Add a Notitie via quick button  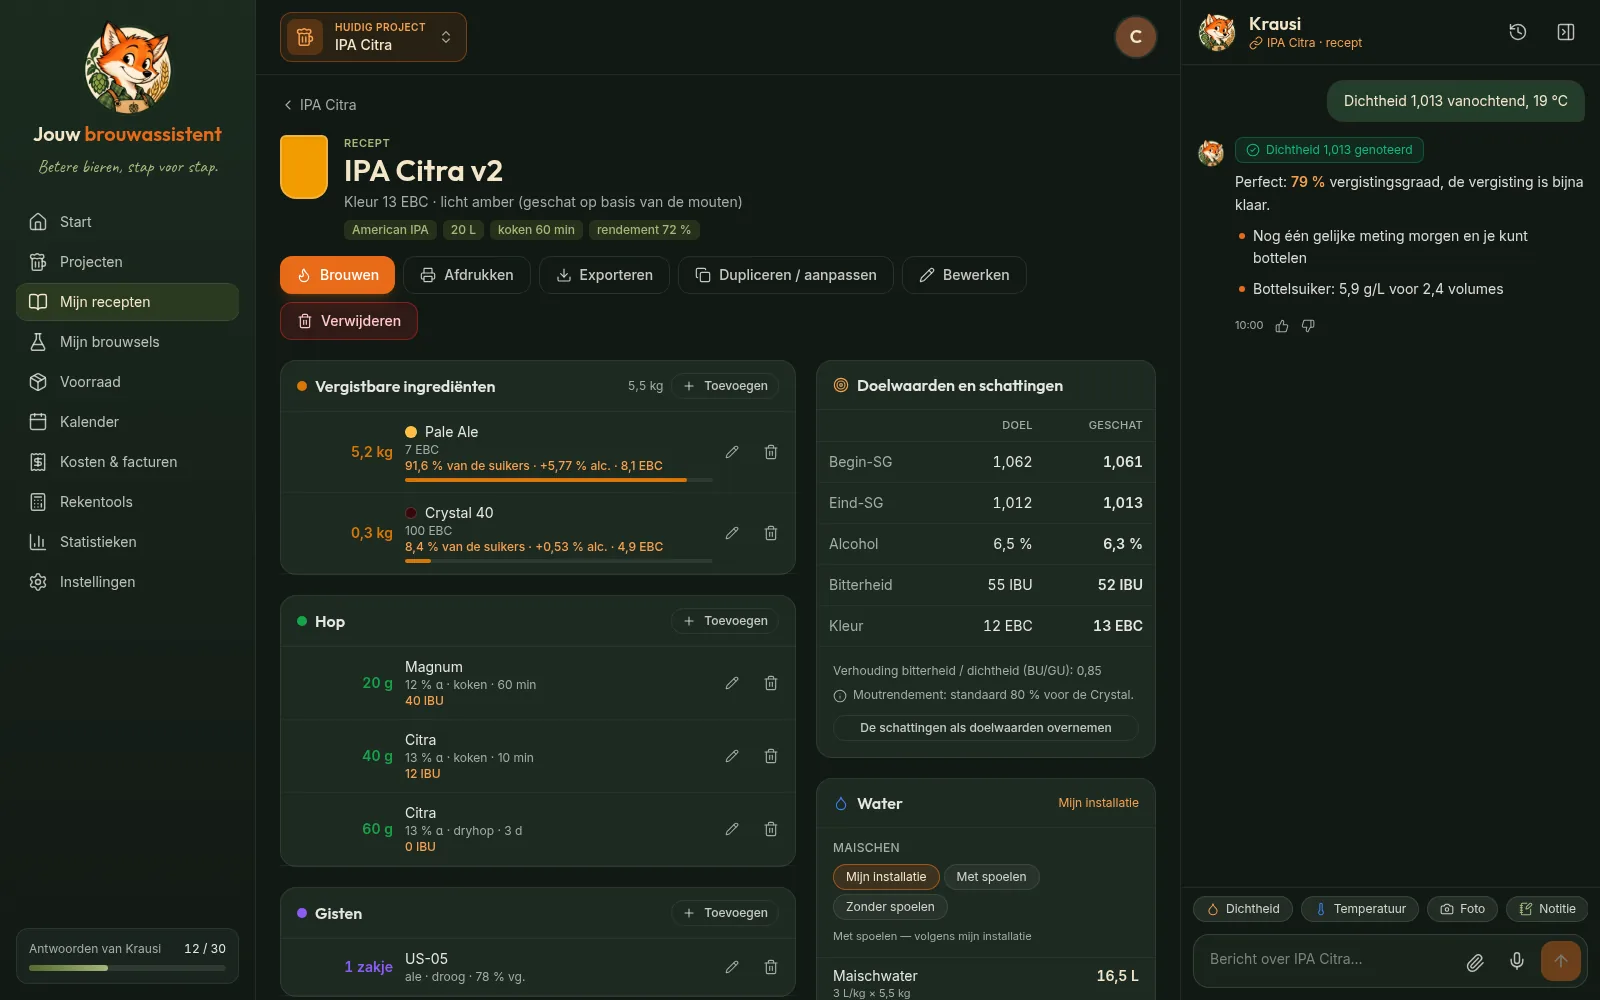click(1547, 909)
